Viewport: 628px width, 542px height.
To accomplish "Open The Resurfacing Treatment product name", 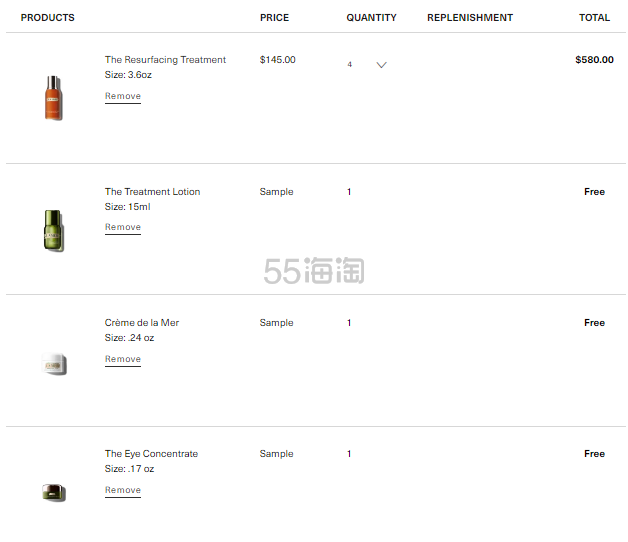I will click(x=165, y=60).
